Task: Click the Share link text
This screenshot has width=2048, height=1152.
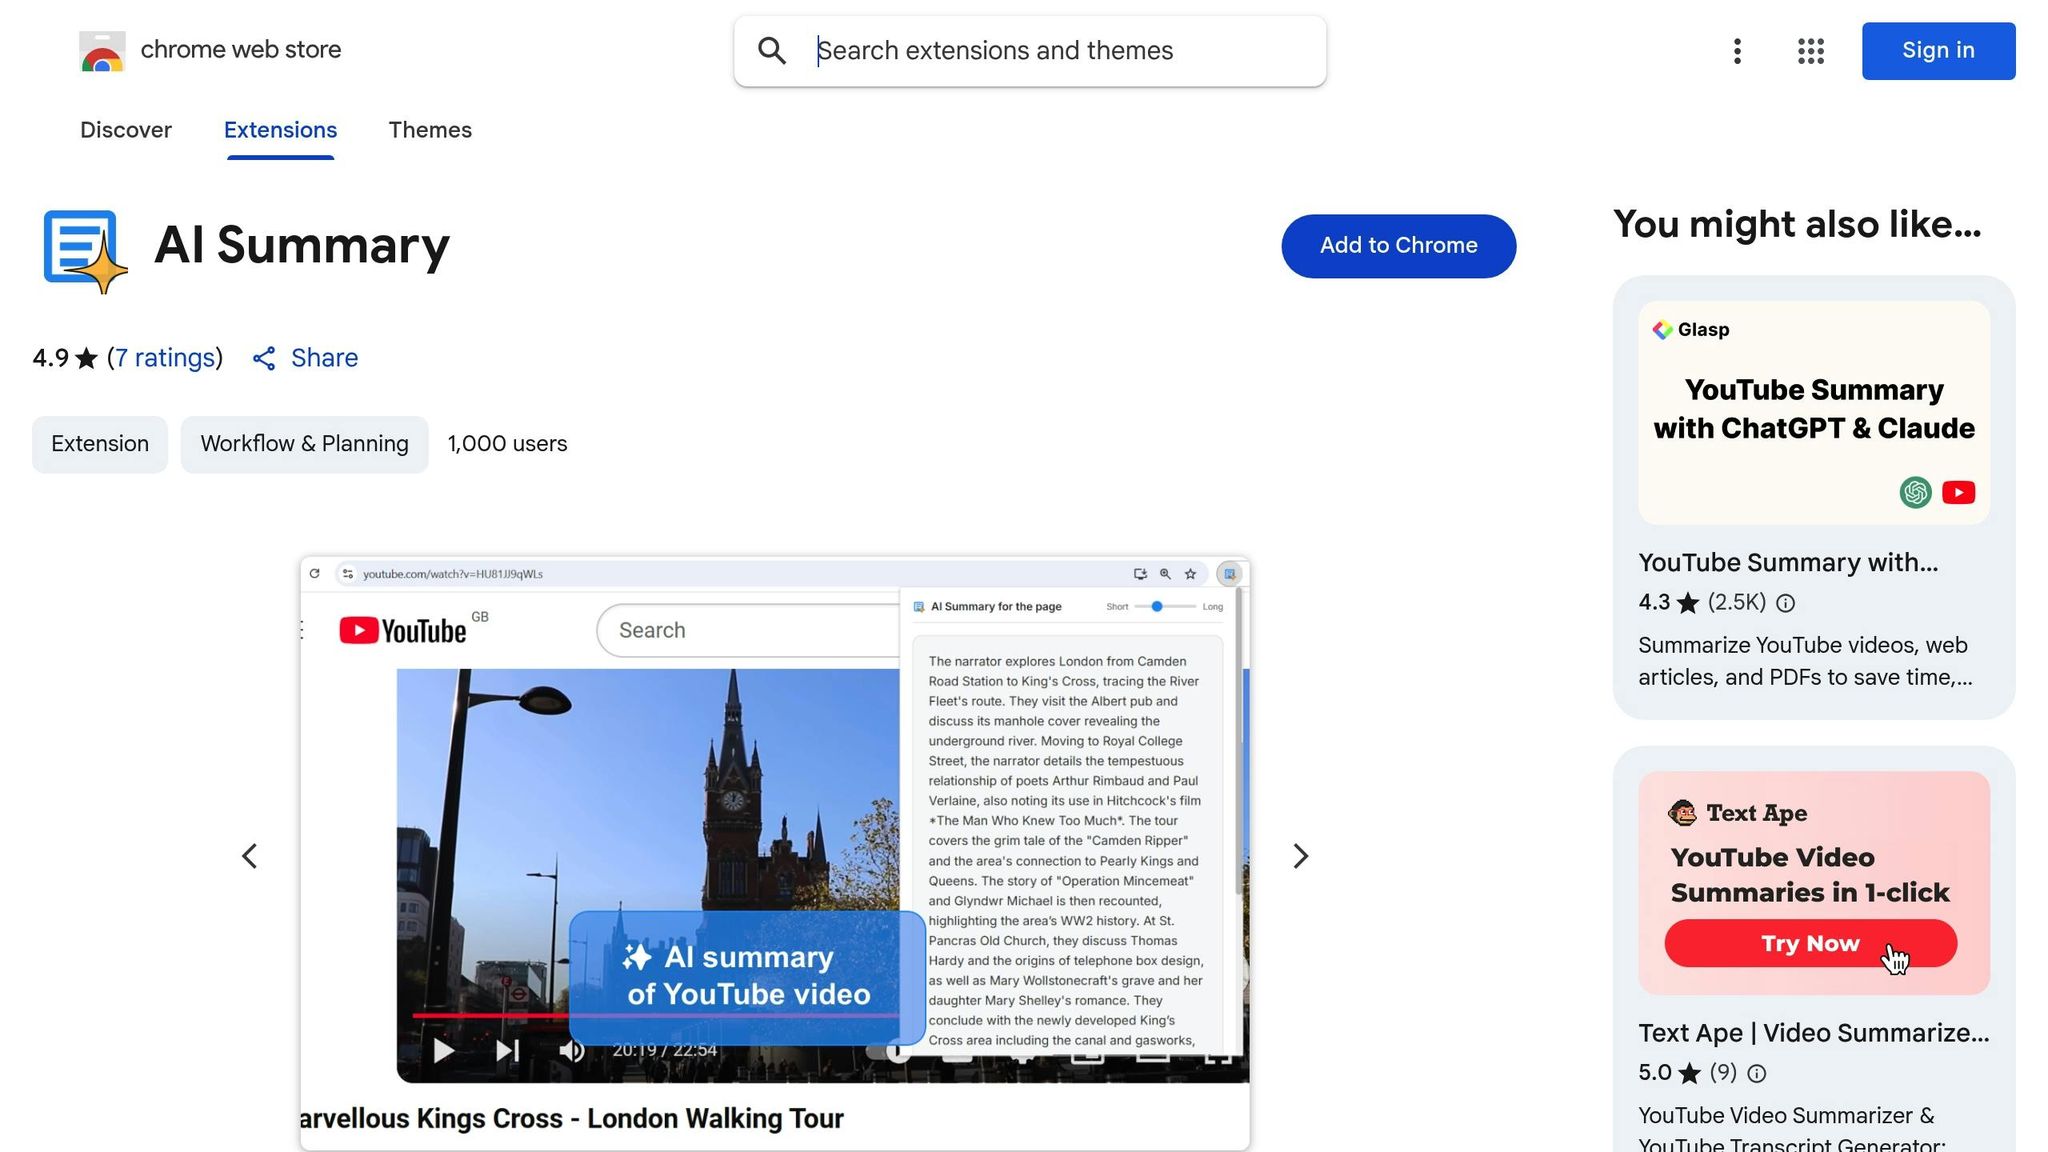Action: pyautogui.click(x=324, y=358)
